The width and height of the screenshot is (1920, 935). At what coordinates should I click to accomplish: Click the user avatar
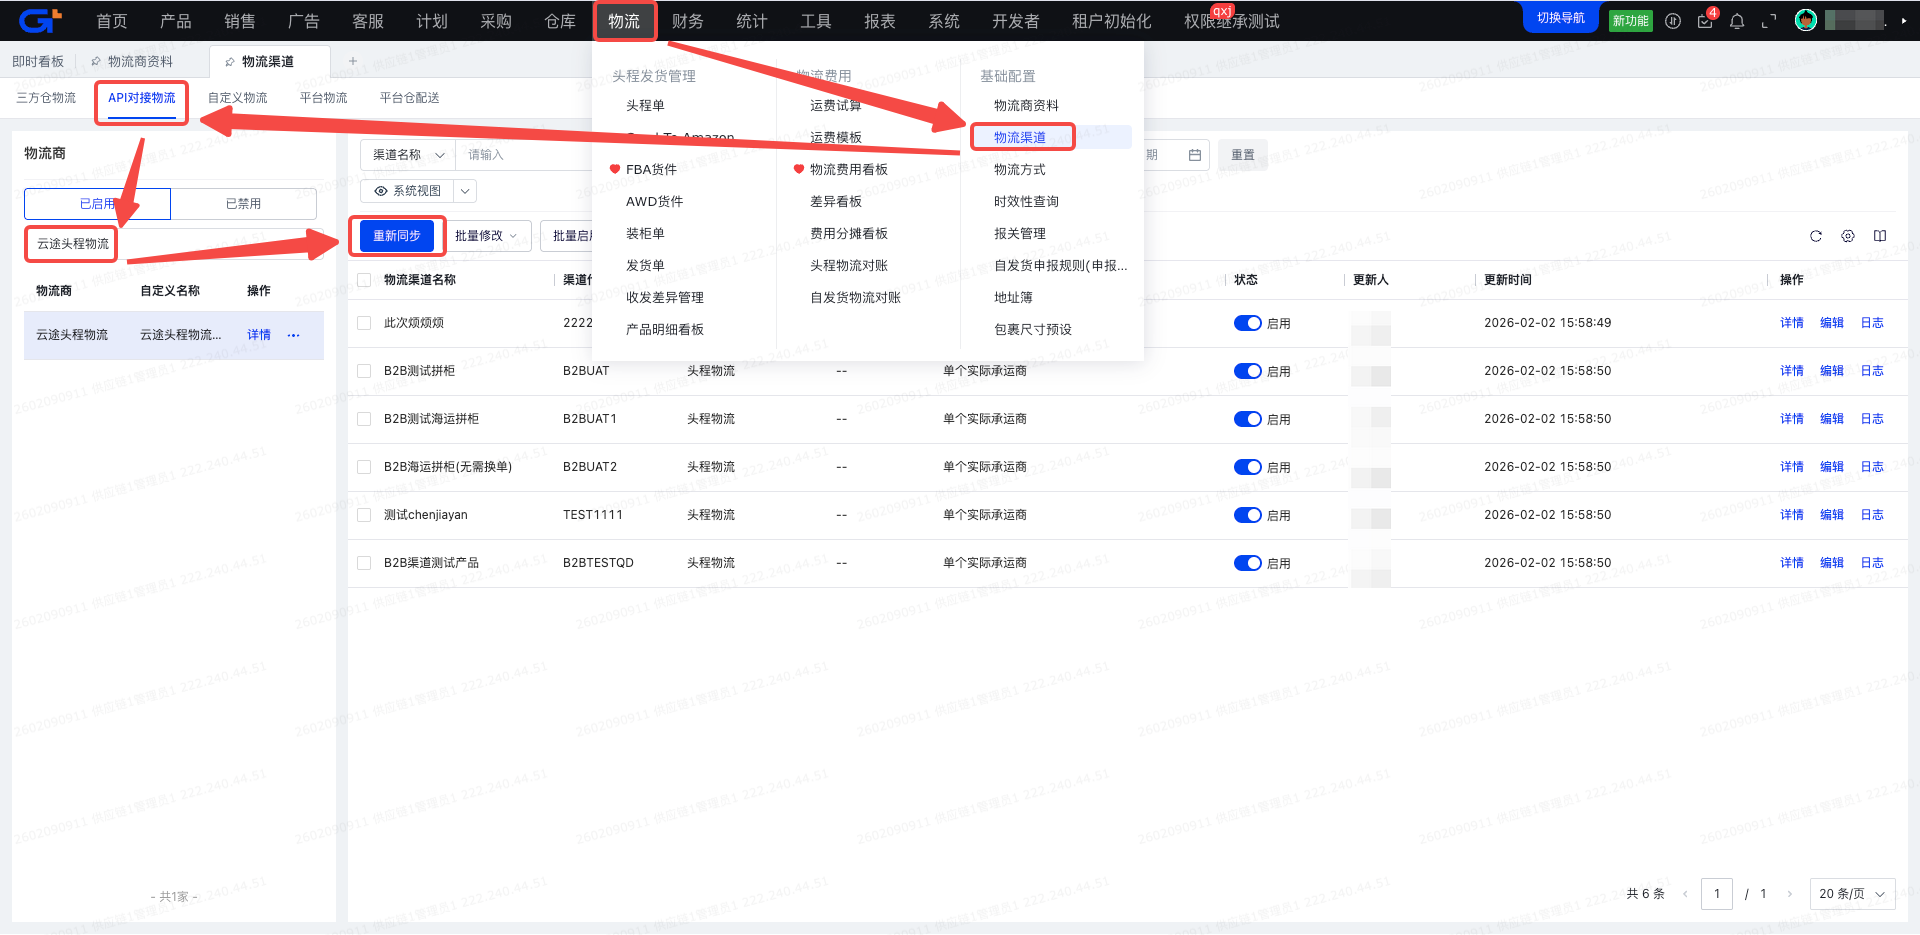click(x=1806, y=20)
